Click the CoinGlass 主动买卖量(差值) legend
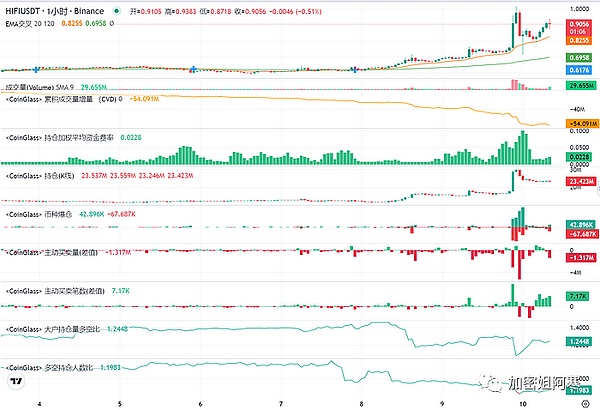 [55, 250]
